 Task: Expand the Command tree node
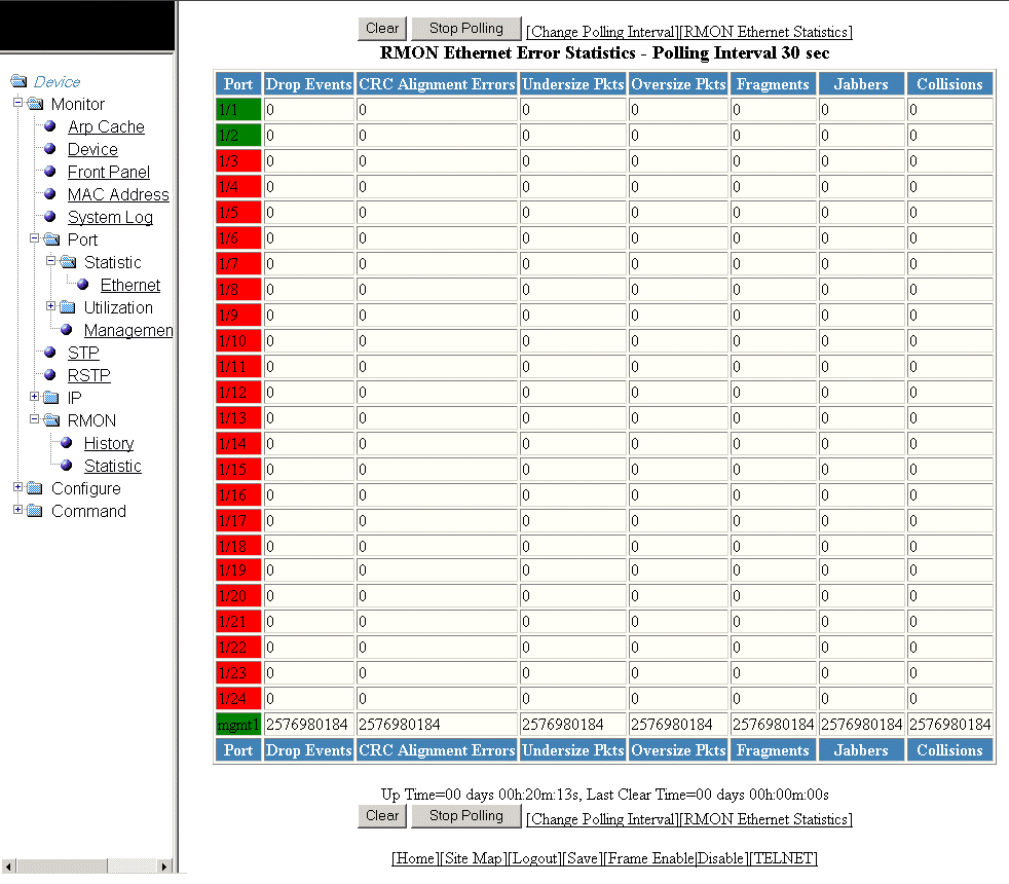[x=18, y=510]
